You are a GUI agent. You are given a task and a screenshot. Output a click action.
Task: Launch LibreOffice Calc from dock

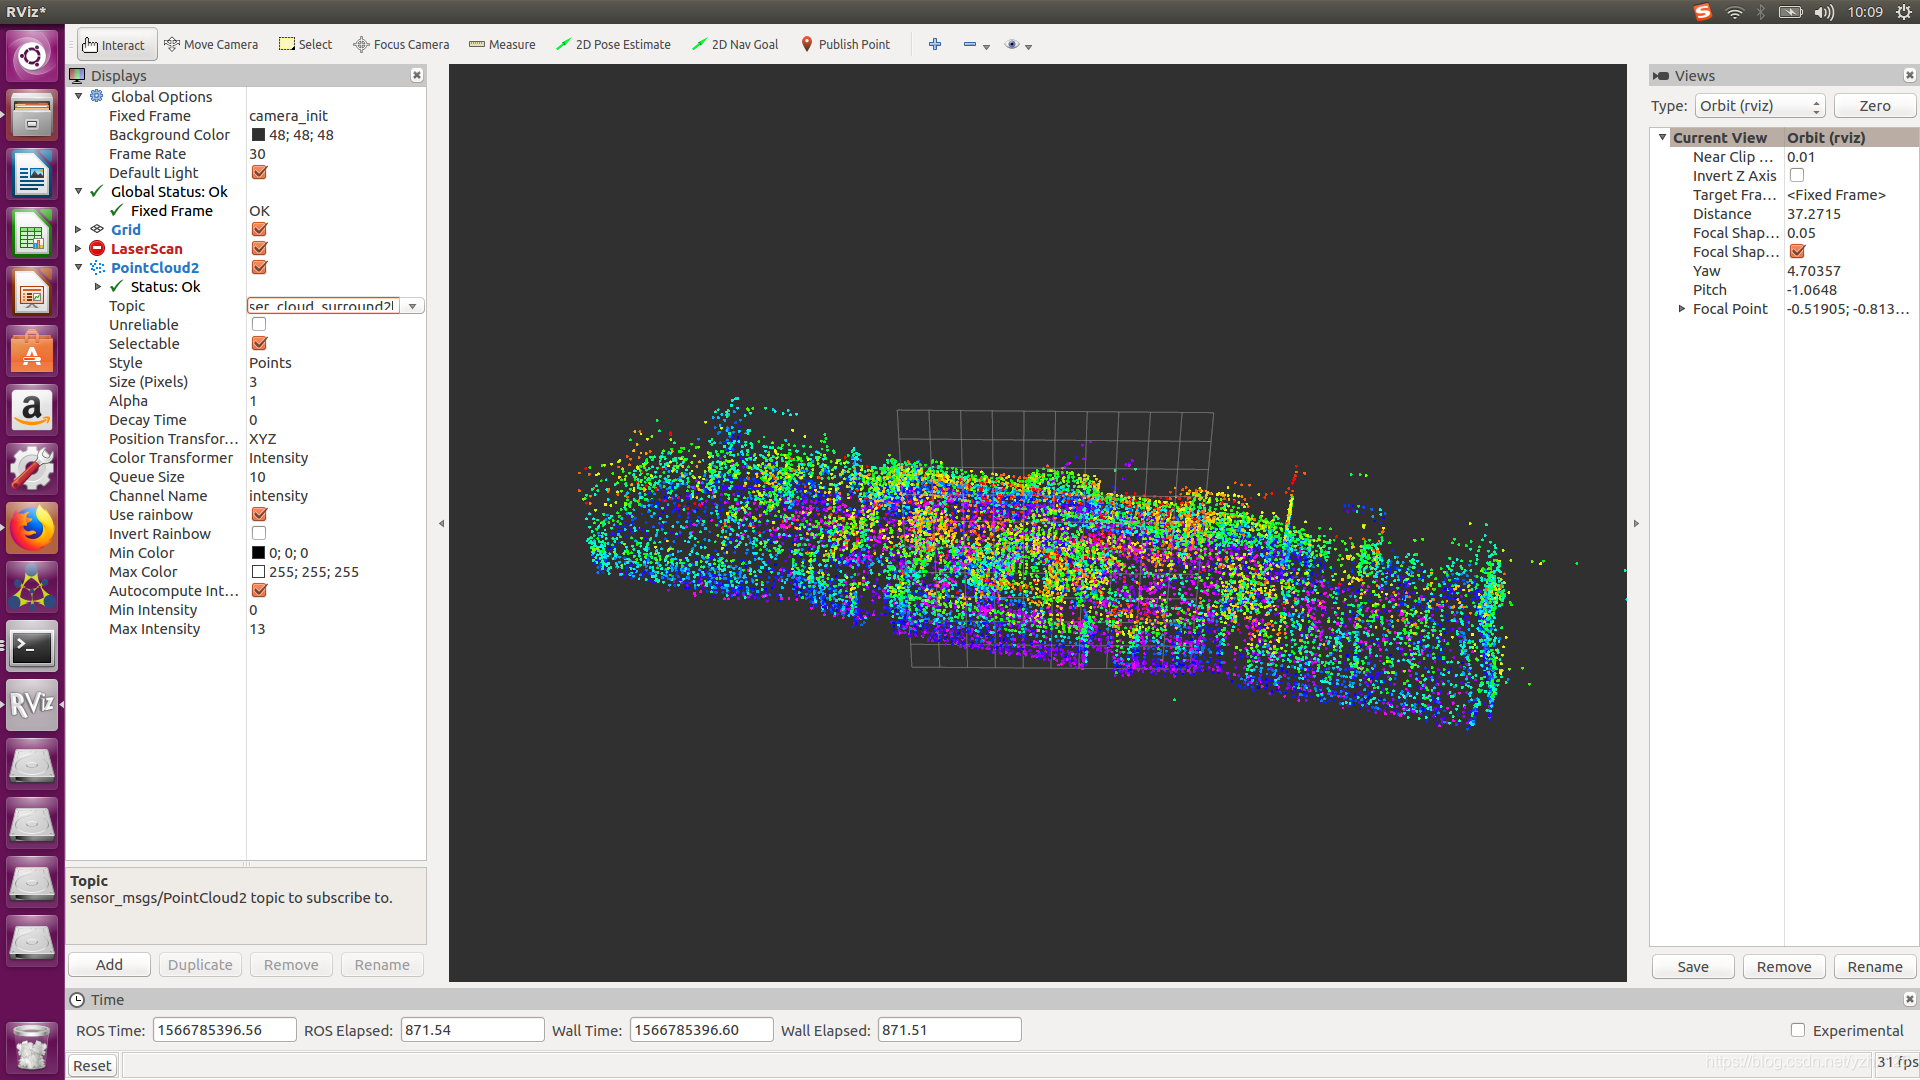point(32,232)
